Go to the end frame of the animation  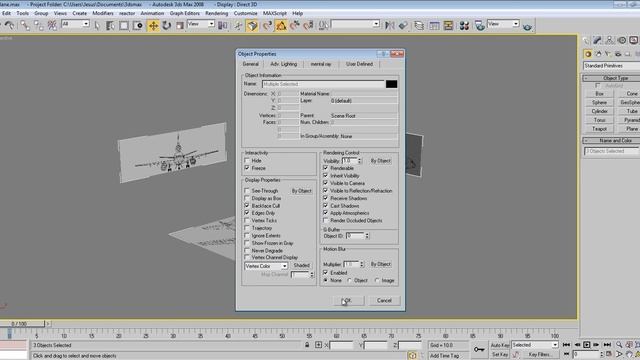click(607, 345)
